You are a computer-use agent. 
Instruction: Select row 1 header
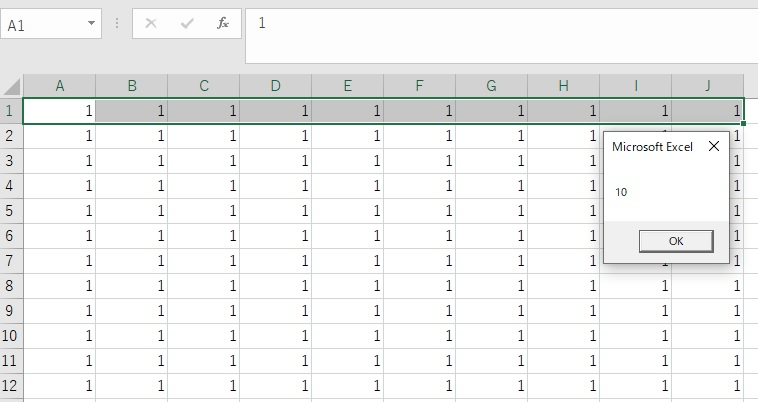click(x=11, y=110)
